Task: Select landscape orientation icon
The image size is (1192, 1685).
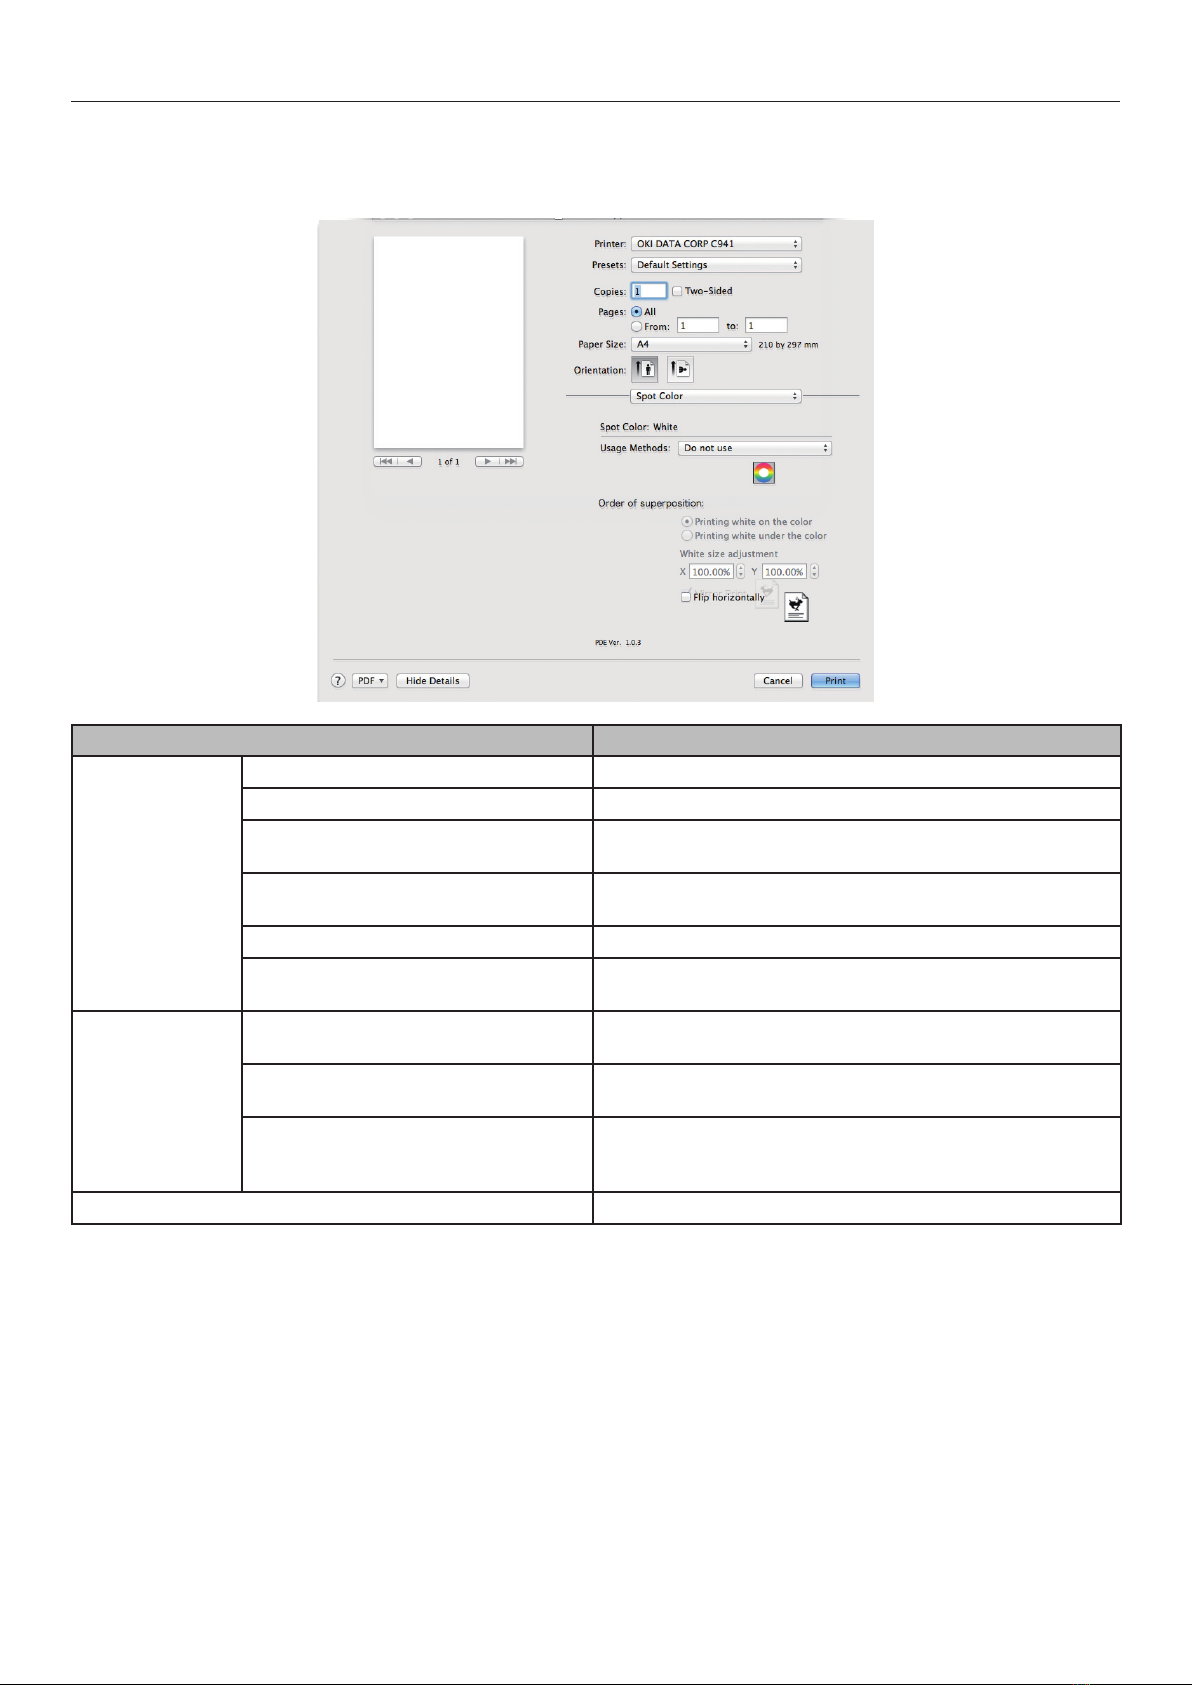Action: click(680, 369)
